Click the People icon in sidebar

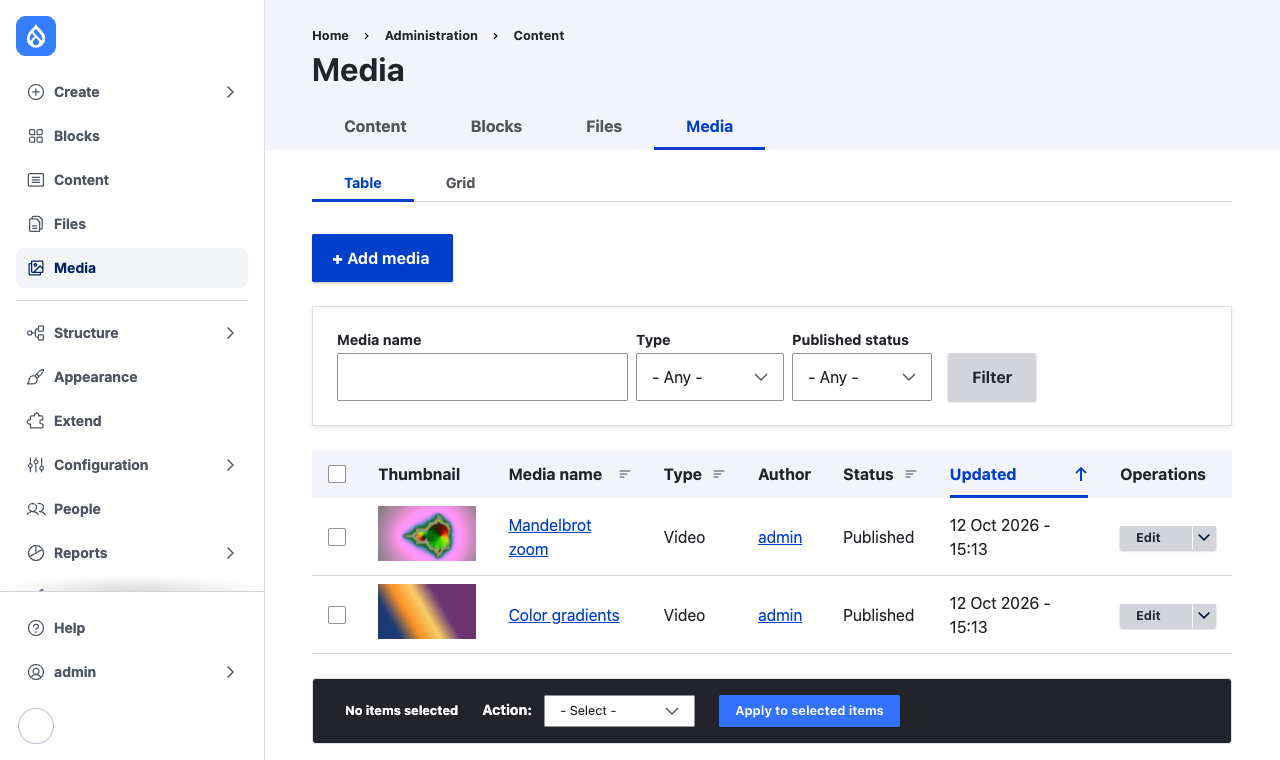(x=36, y=509)
